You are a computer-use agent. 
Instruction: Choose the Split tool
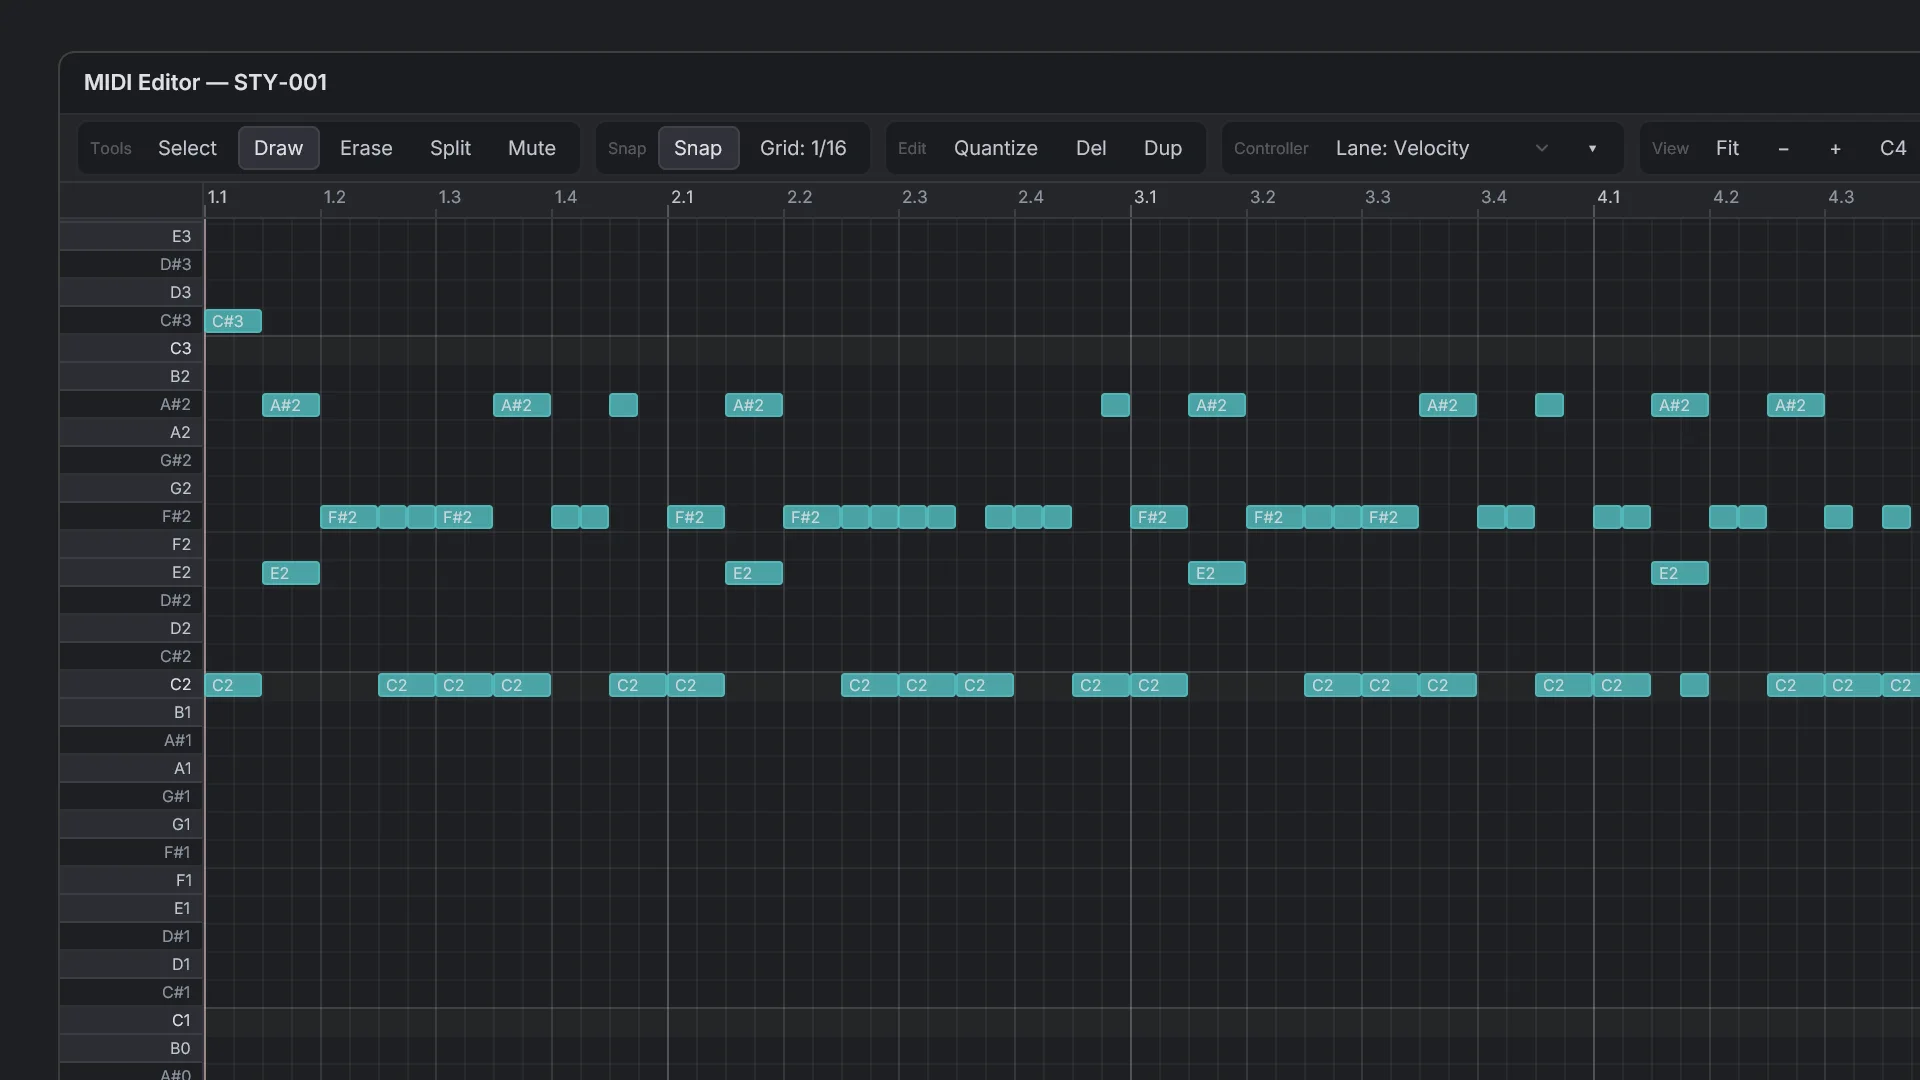pos(450,148)
